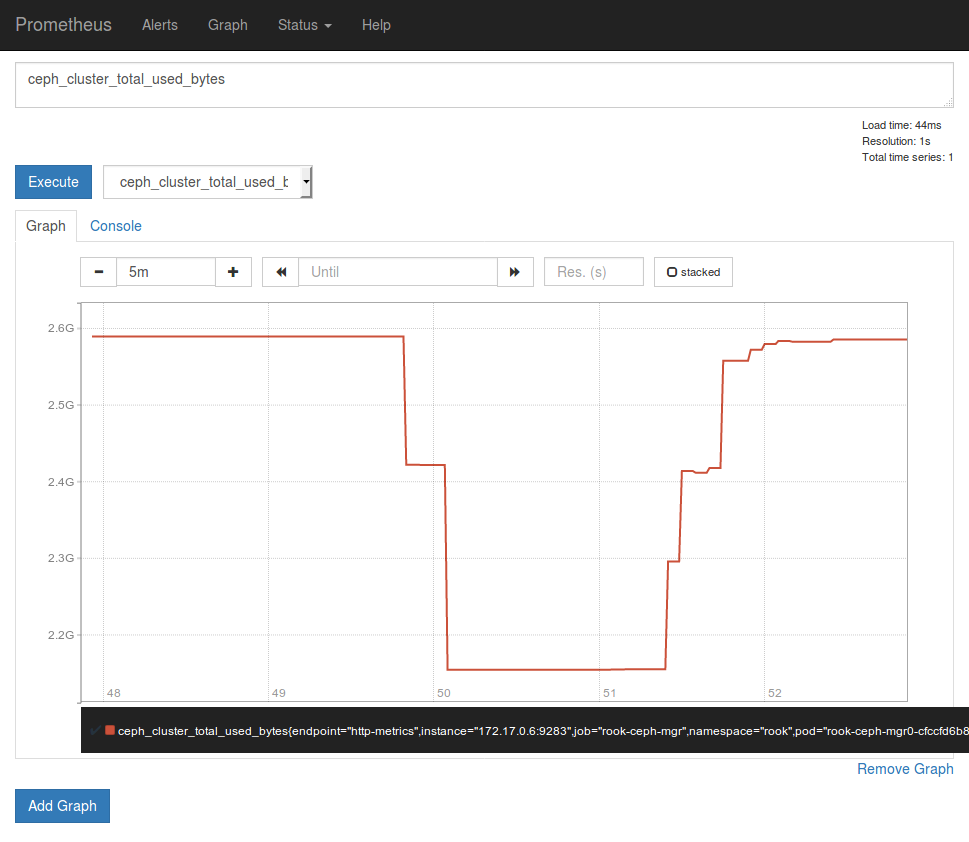Switch to the Console tab
The width and height of the screenshot is (969, 842).
click(x=115, y=226)
